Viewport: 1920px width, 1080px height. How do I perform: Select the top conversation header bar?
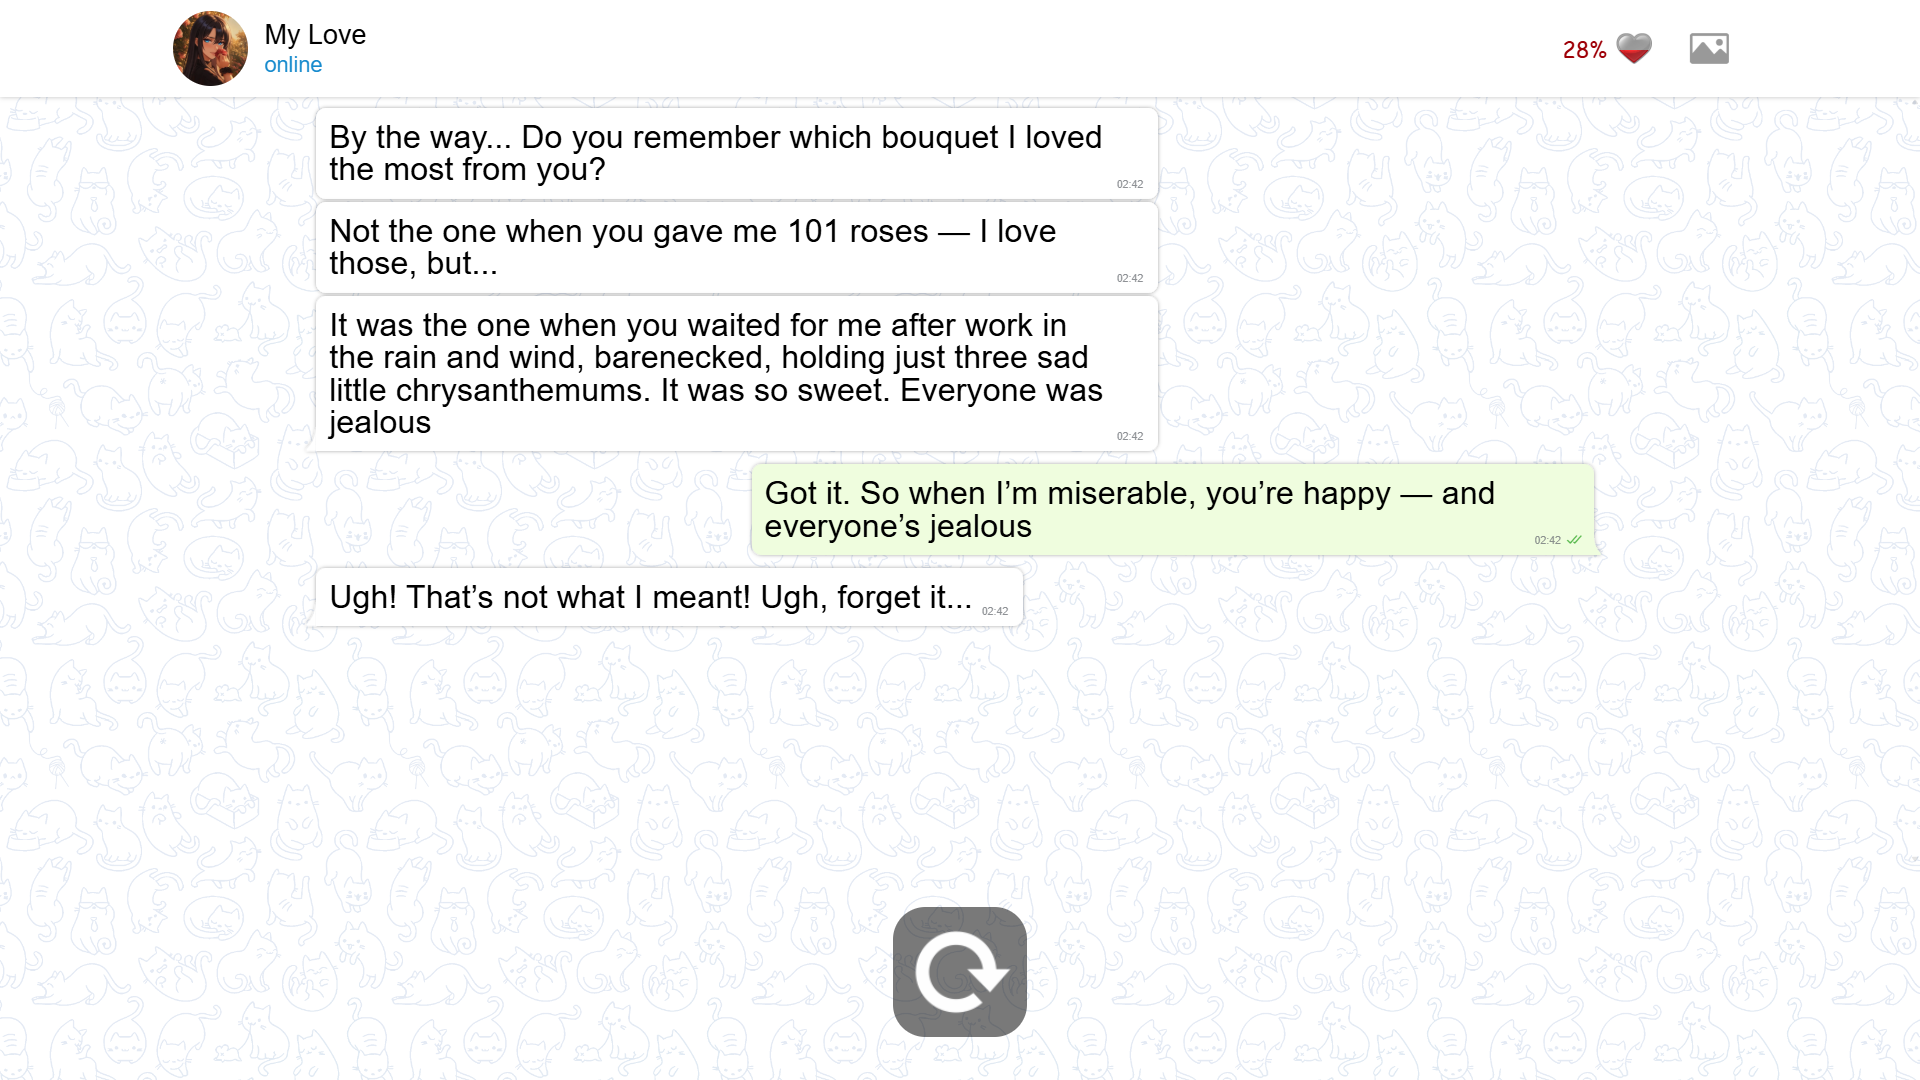[x=960, y=47]
